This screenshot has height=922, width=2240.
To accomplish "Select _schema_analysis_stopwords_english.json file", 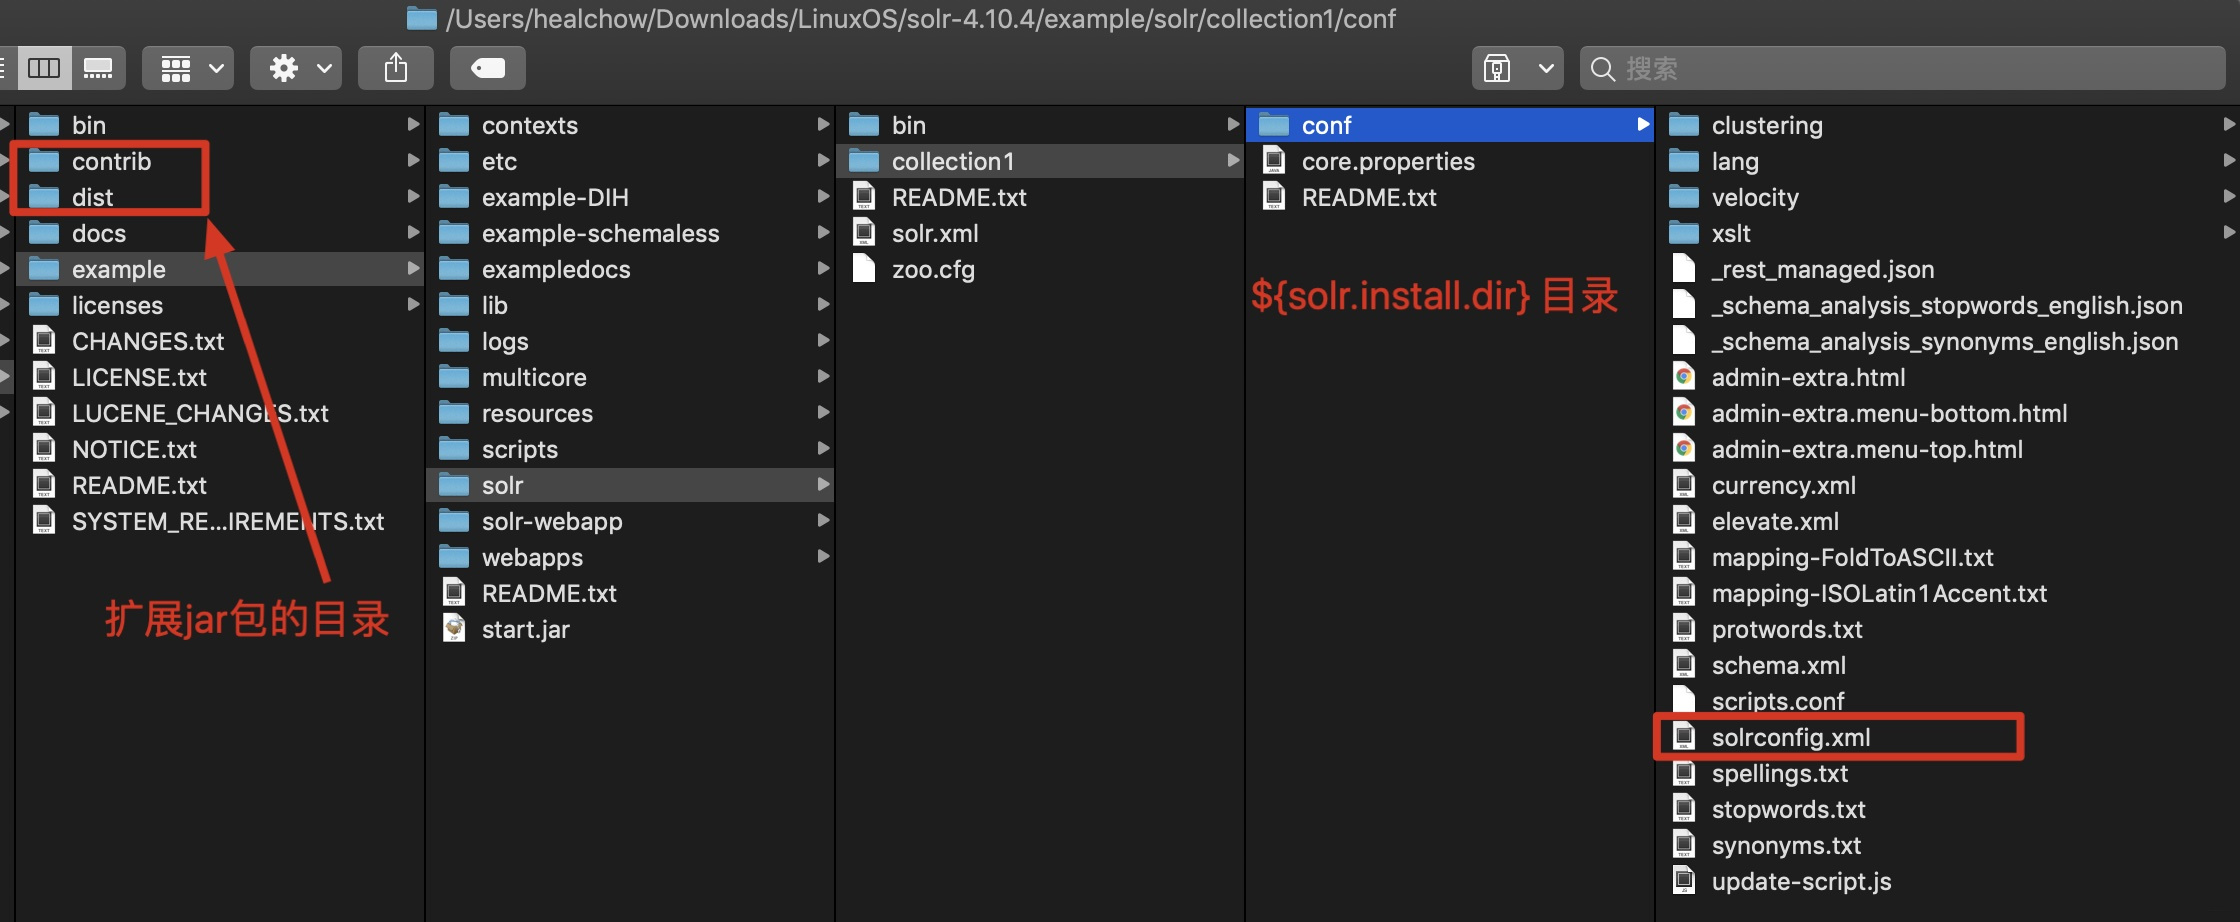I will coord(1948,305).
